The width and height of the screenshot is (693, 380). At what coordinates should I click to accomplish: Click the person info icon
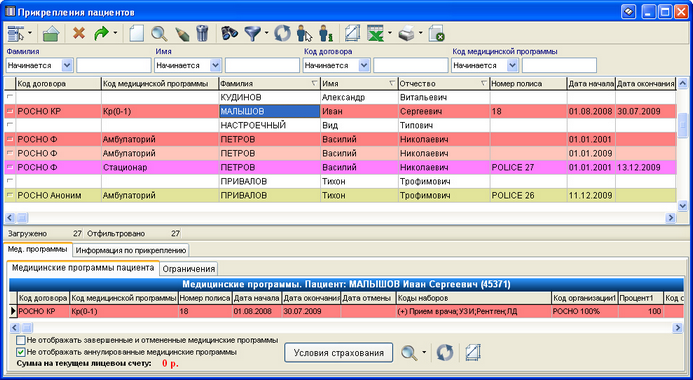326,34
